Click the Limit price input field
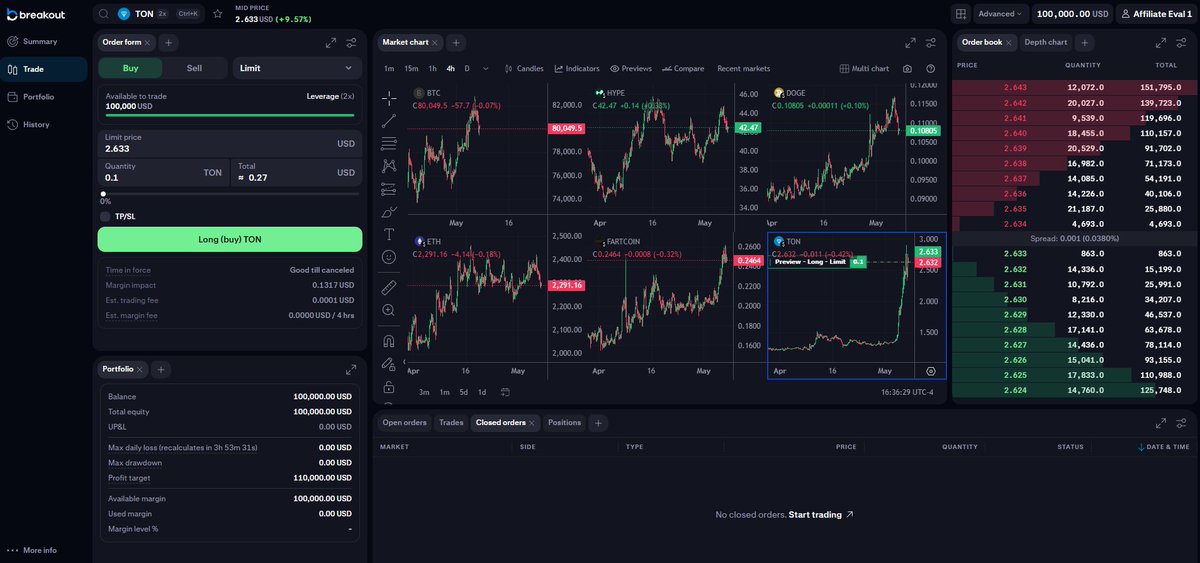Image resolution: width=1200 pixels, height=563 pixels. 230,143
